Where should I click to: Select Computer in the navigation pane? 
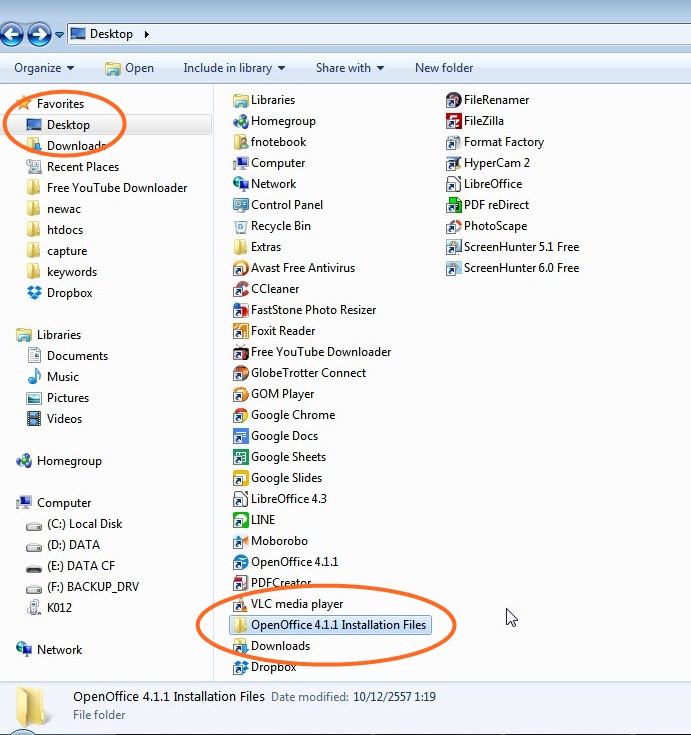tap(53, 503)
